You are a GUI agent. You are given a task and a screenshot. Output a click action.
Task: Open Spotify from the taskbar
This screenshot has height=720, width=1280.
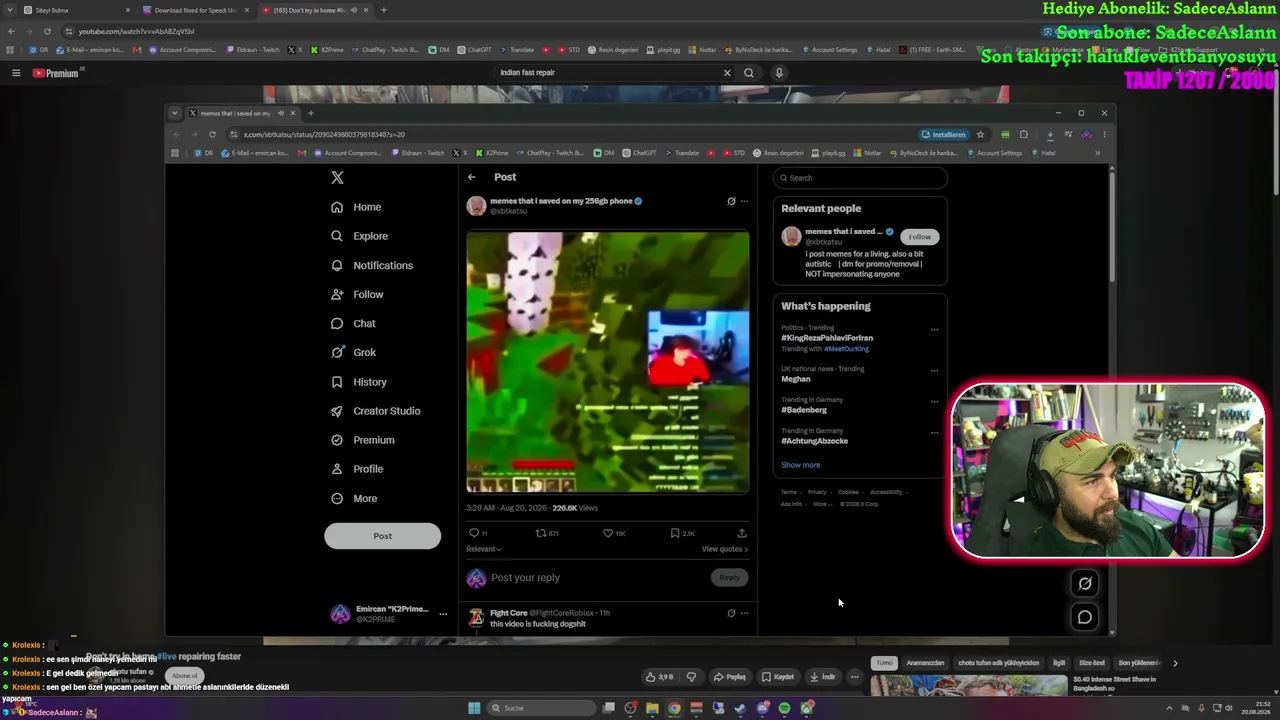(784, 708)
